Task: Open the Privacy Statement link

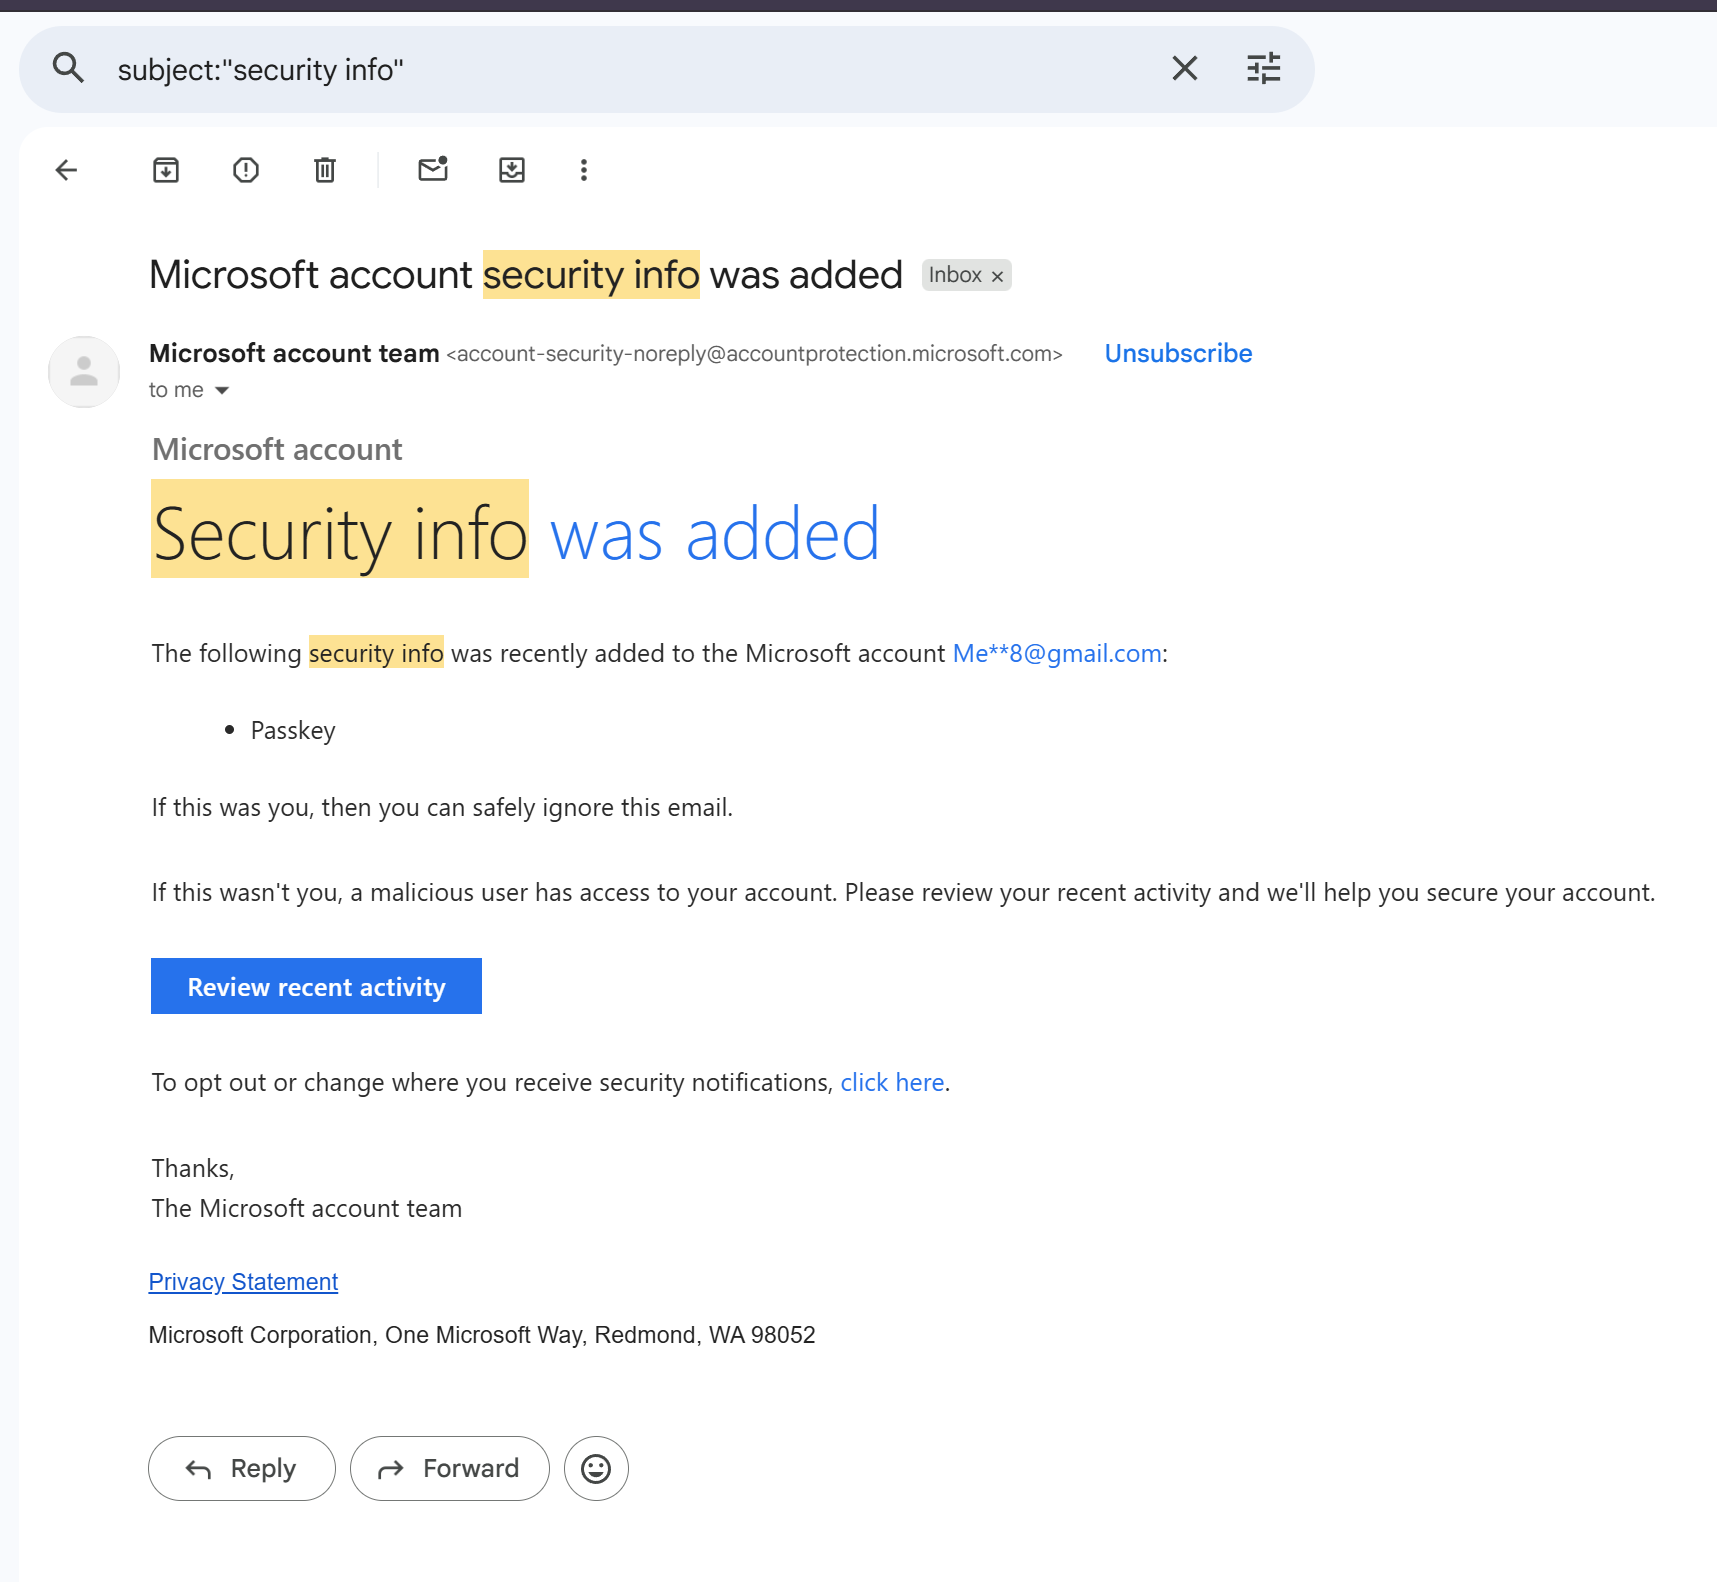Action: coord(243,1281)
